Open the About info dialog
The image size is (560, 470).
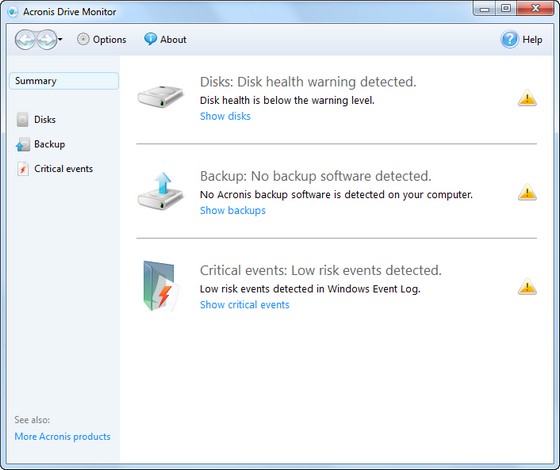click(165, 39)
